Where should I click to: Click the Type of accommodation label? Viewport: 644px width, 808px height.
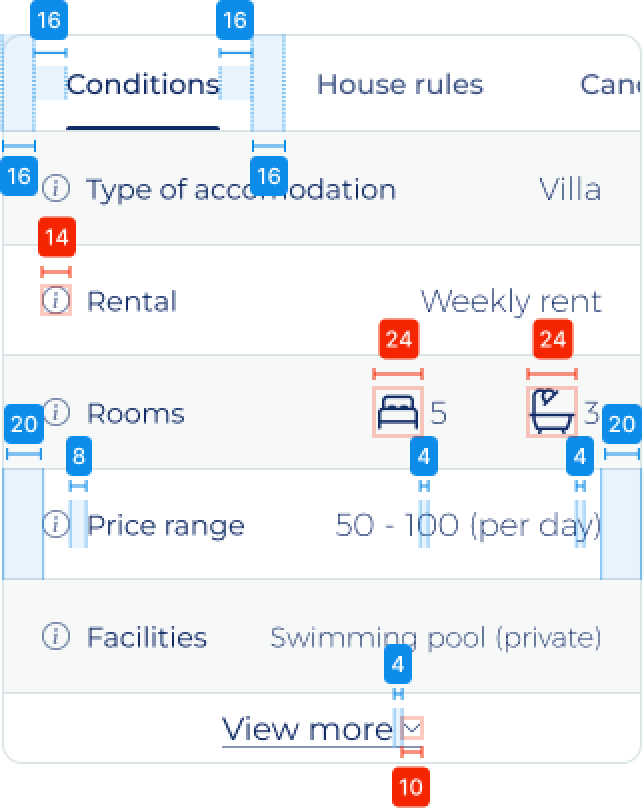241,189
